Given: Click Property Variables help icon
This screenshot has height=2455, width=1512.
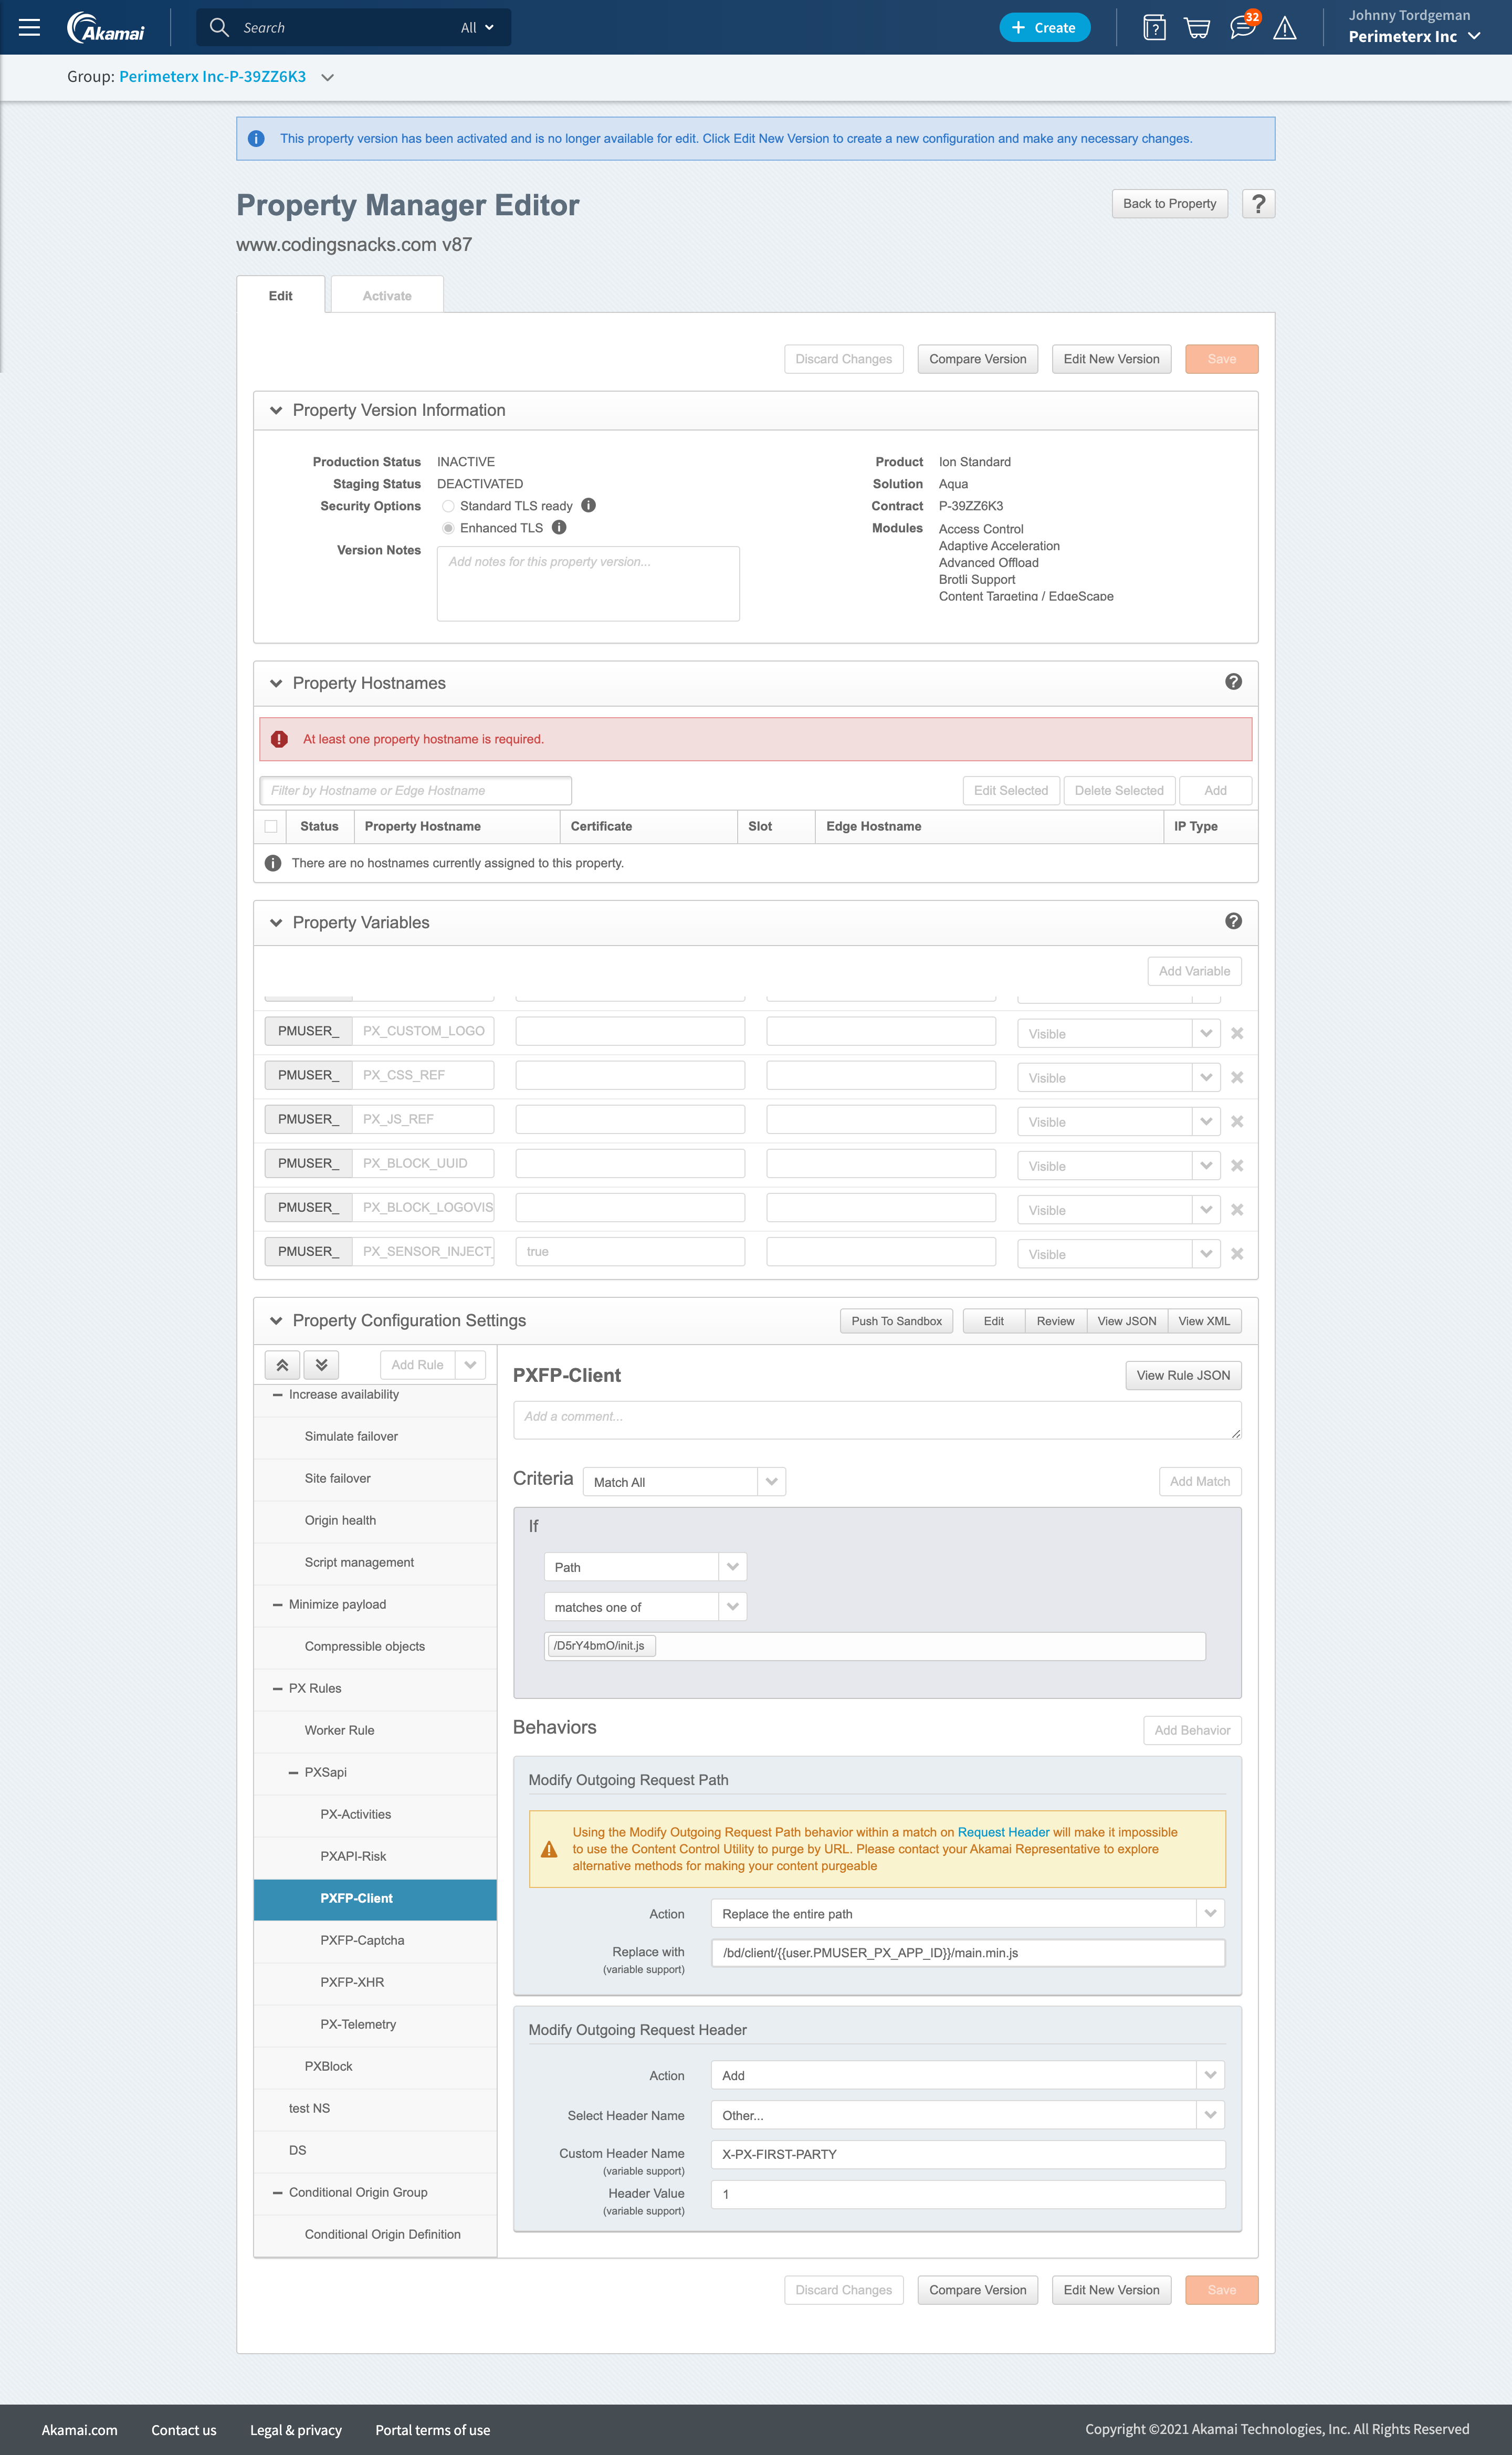Looking at the screenshot, I should (x=1233, y=921).
